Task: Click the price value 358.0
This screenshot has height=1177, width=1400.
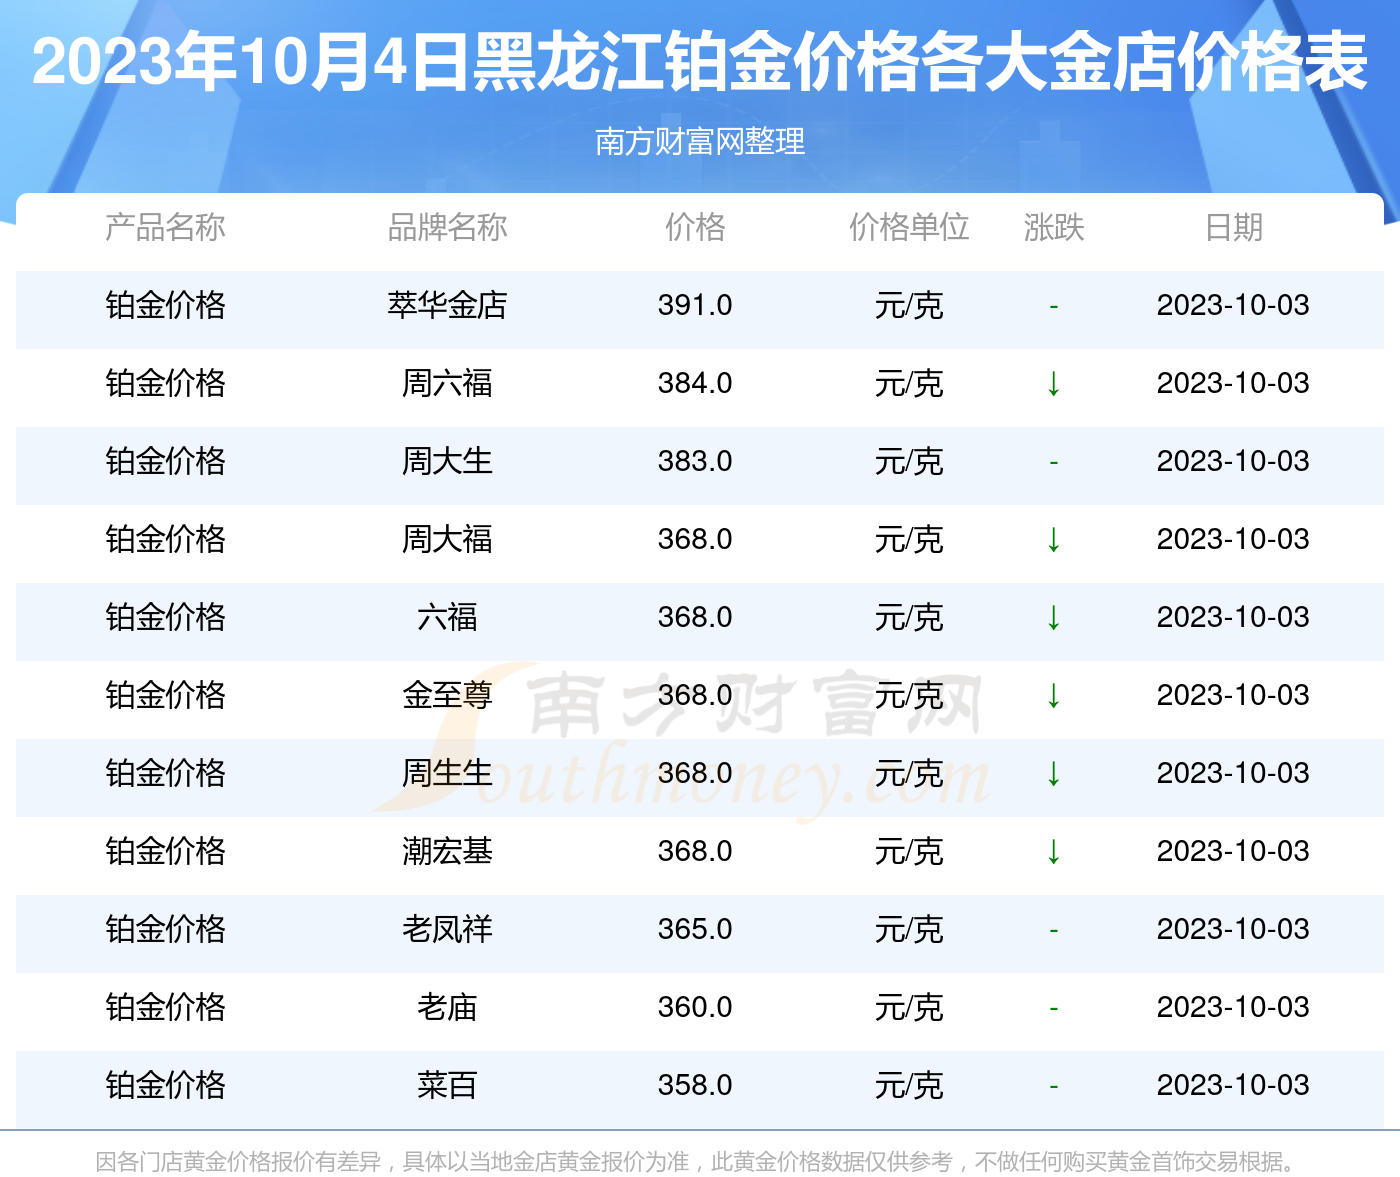Action: point(695,1085)
